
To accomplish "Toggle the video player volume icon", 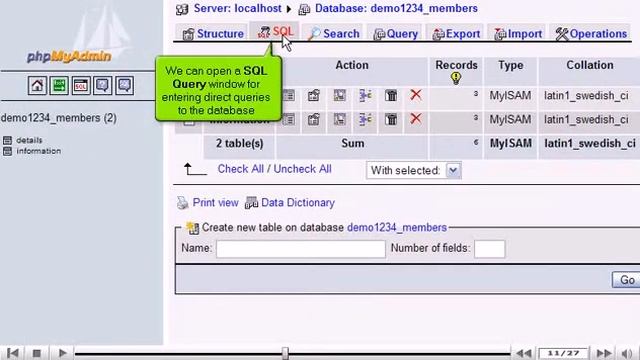I will [x=627, y=353].
